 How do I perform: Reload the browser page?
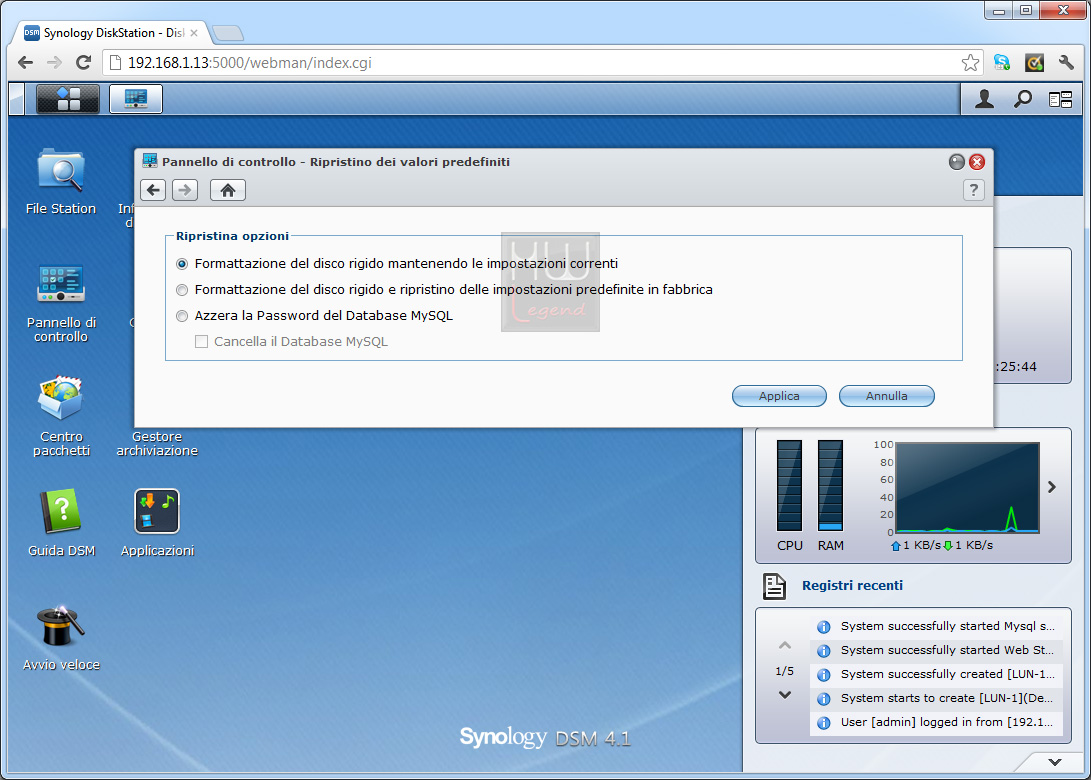(83, 63)
